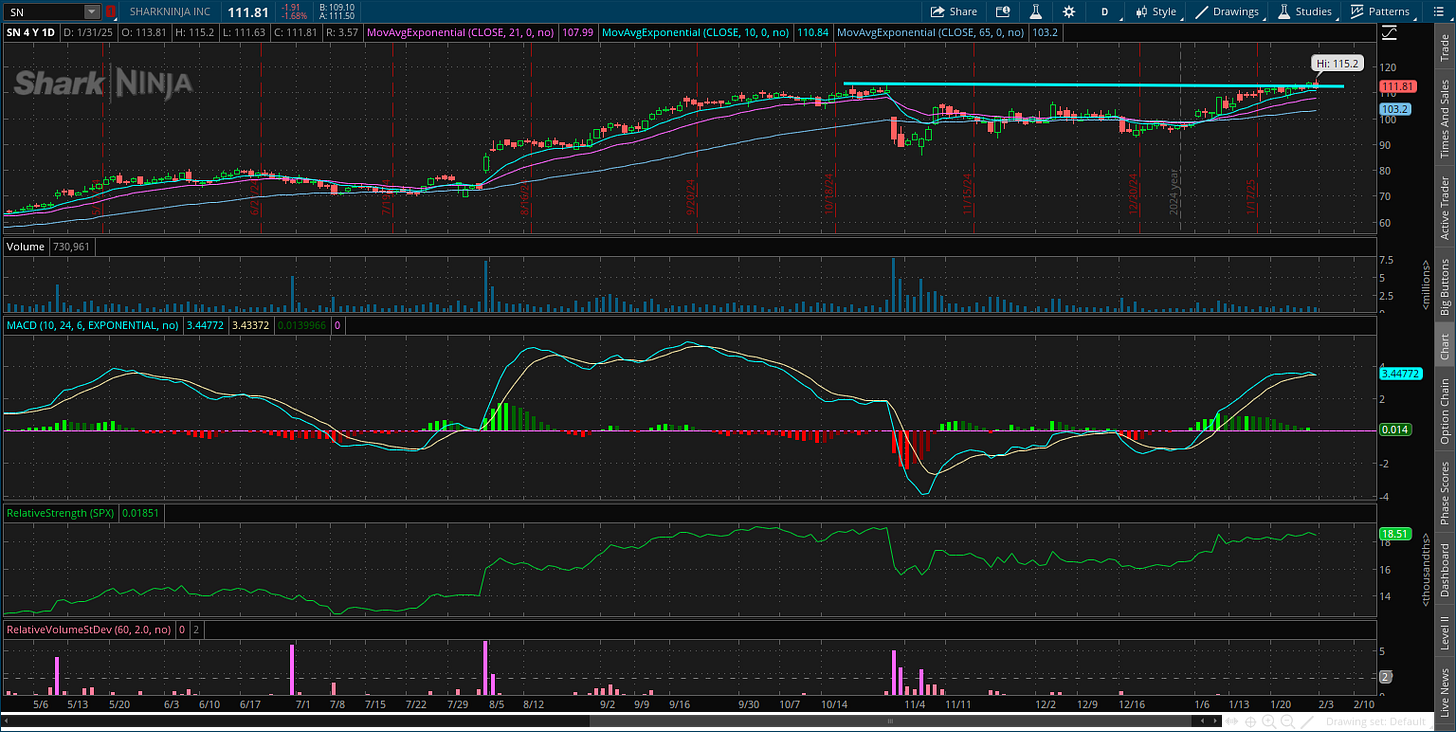Toggle the price axis scale icon above 120

point(1389,33)
